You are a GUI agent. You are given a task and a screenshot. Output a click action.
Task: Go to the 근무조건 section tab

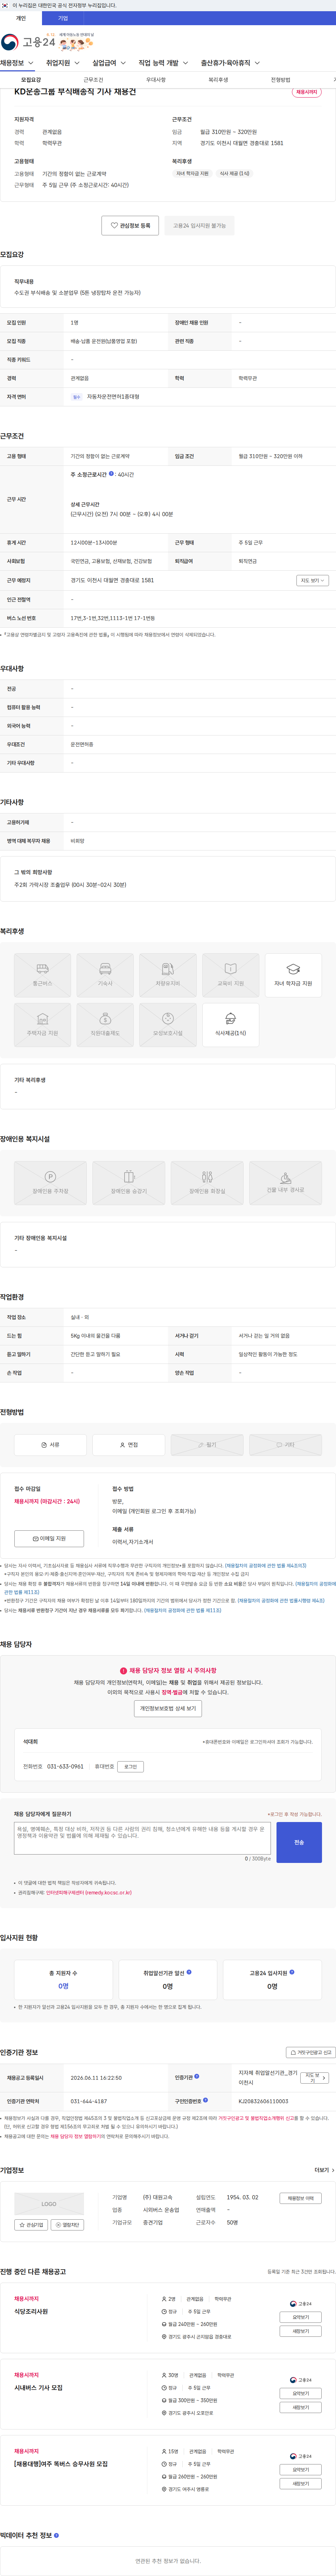93,80
